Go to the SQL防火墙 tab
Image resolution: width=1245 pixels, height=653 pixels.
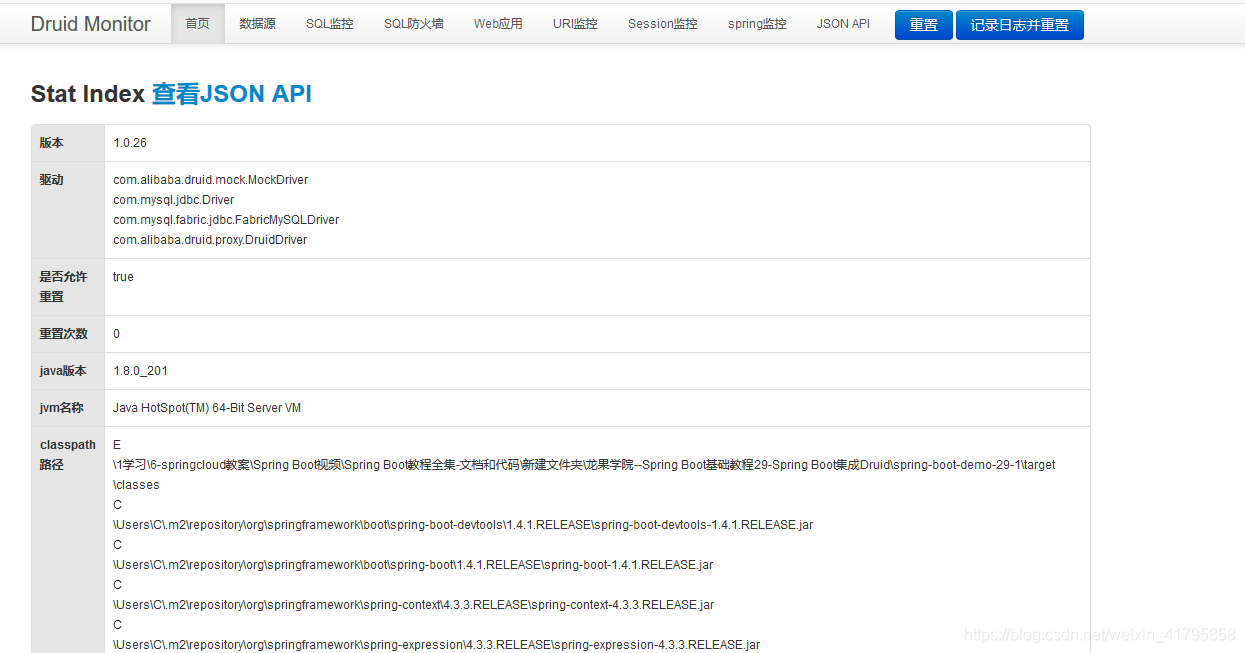click(414, 24)
